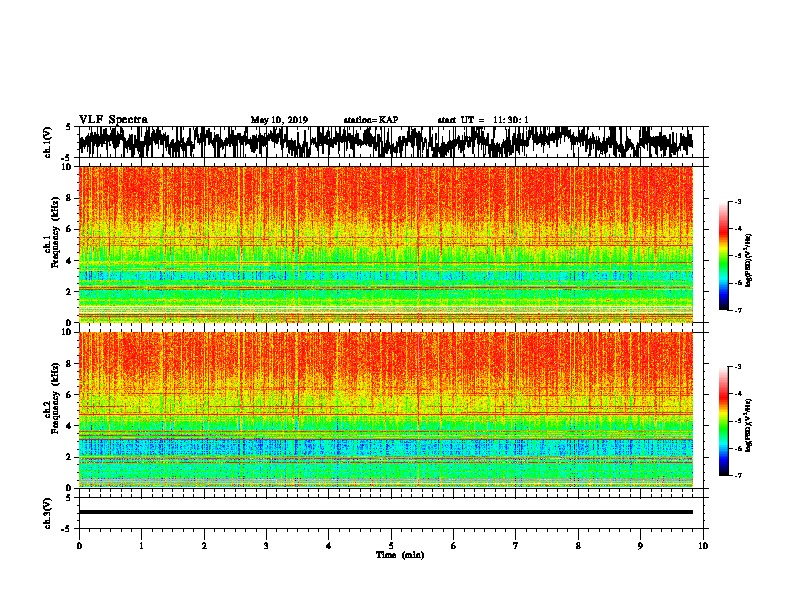Click the upper color scale units label
The image size is (792, 612).
pos(749,261)
